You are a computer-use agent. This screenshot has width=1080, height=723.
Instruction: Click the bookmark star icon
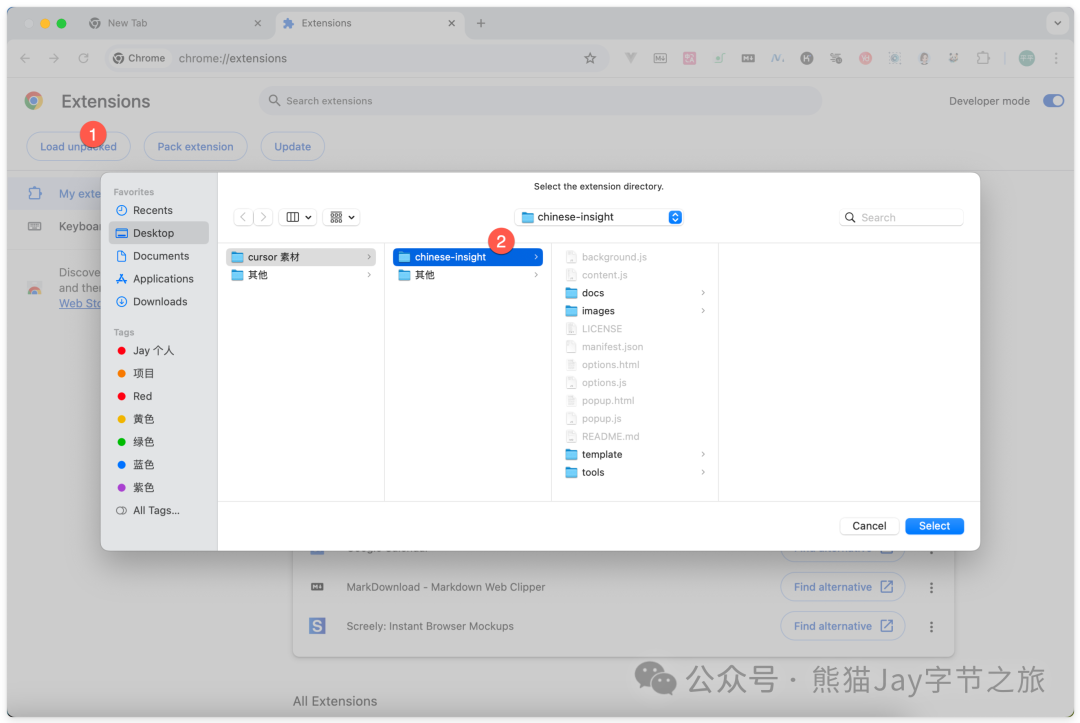590,58
